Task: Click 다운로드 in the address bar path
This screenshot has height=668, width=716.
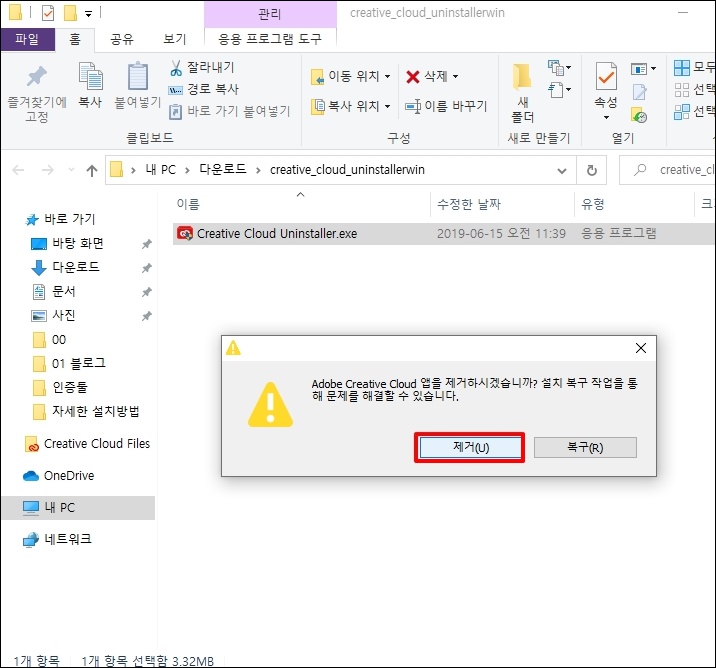Action: point(223,169)
